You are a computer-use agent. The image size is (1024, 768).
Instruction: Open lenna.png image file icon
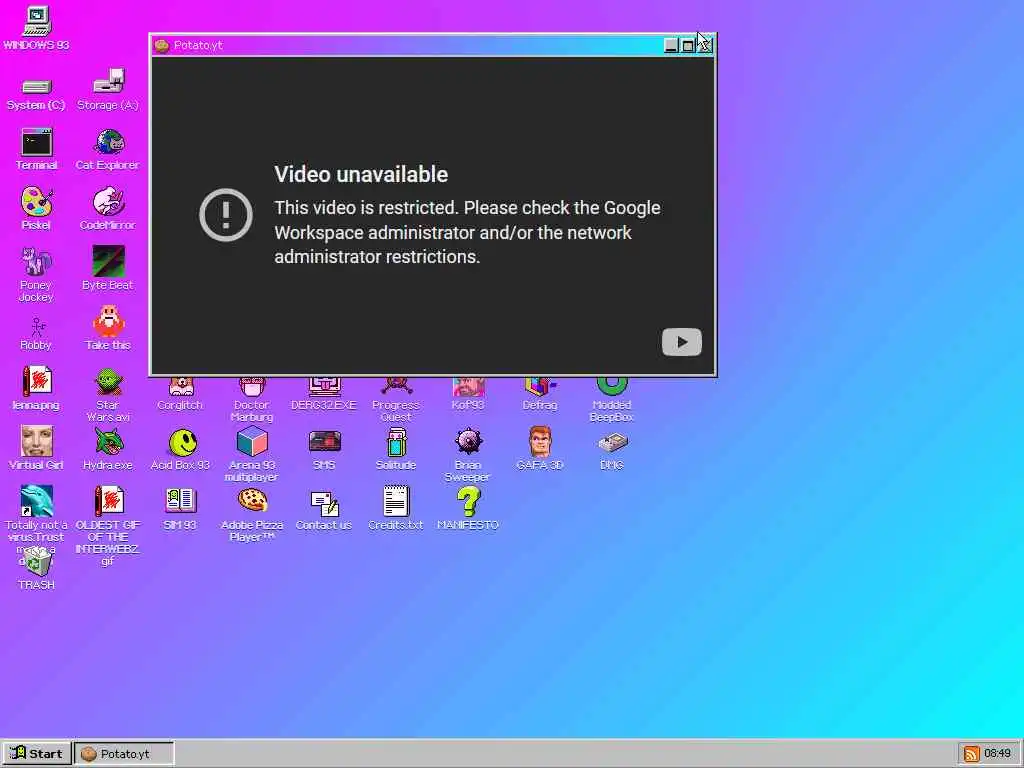tap(36, 381)
